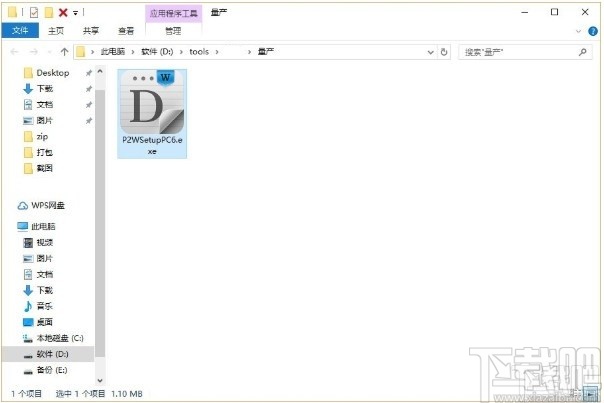Click tools in the address breadcrumb
The height and width of the screenshot is (403, 604).
199,52
